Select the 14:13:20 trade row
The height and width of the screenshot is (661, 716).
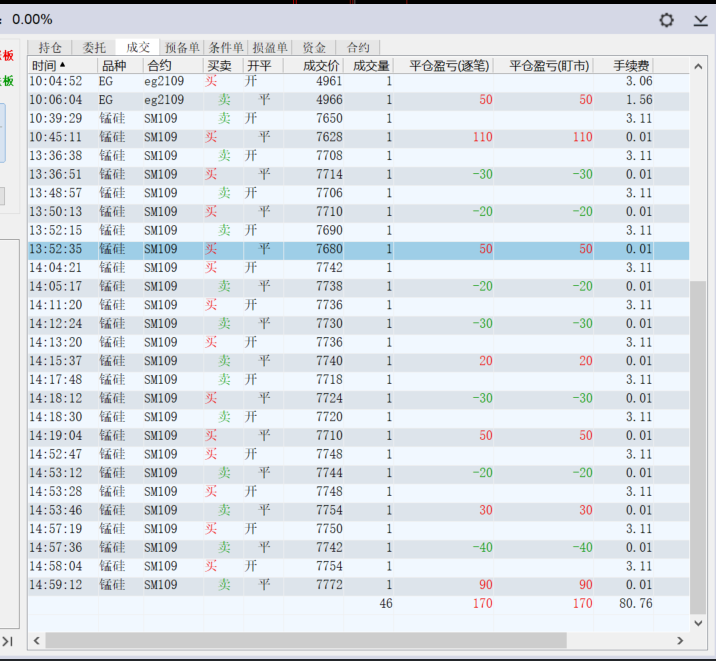point(358,342)
